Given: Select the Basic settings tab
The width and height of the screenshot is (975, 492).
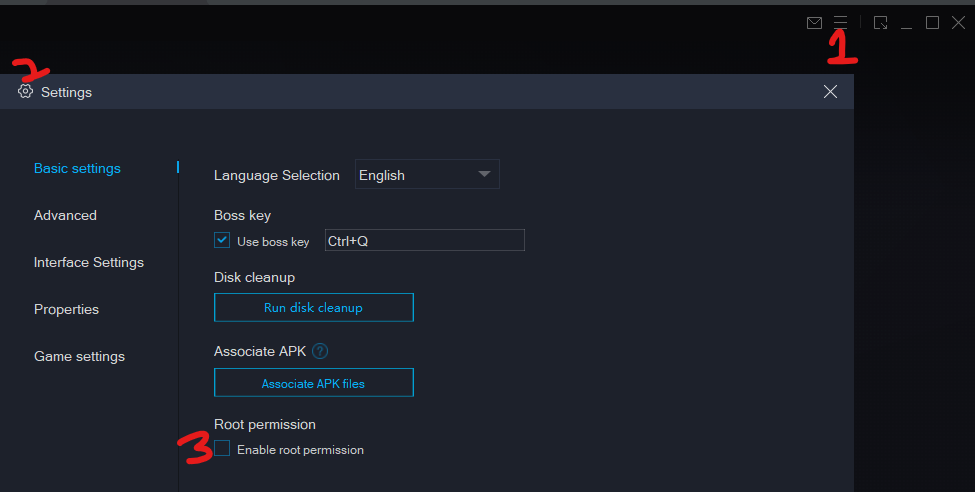Looking at the screenshot, I should (x=77, y=168).
